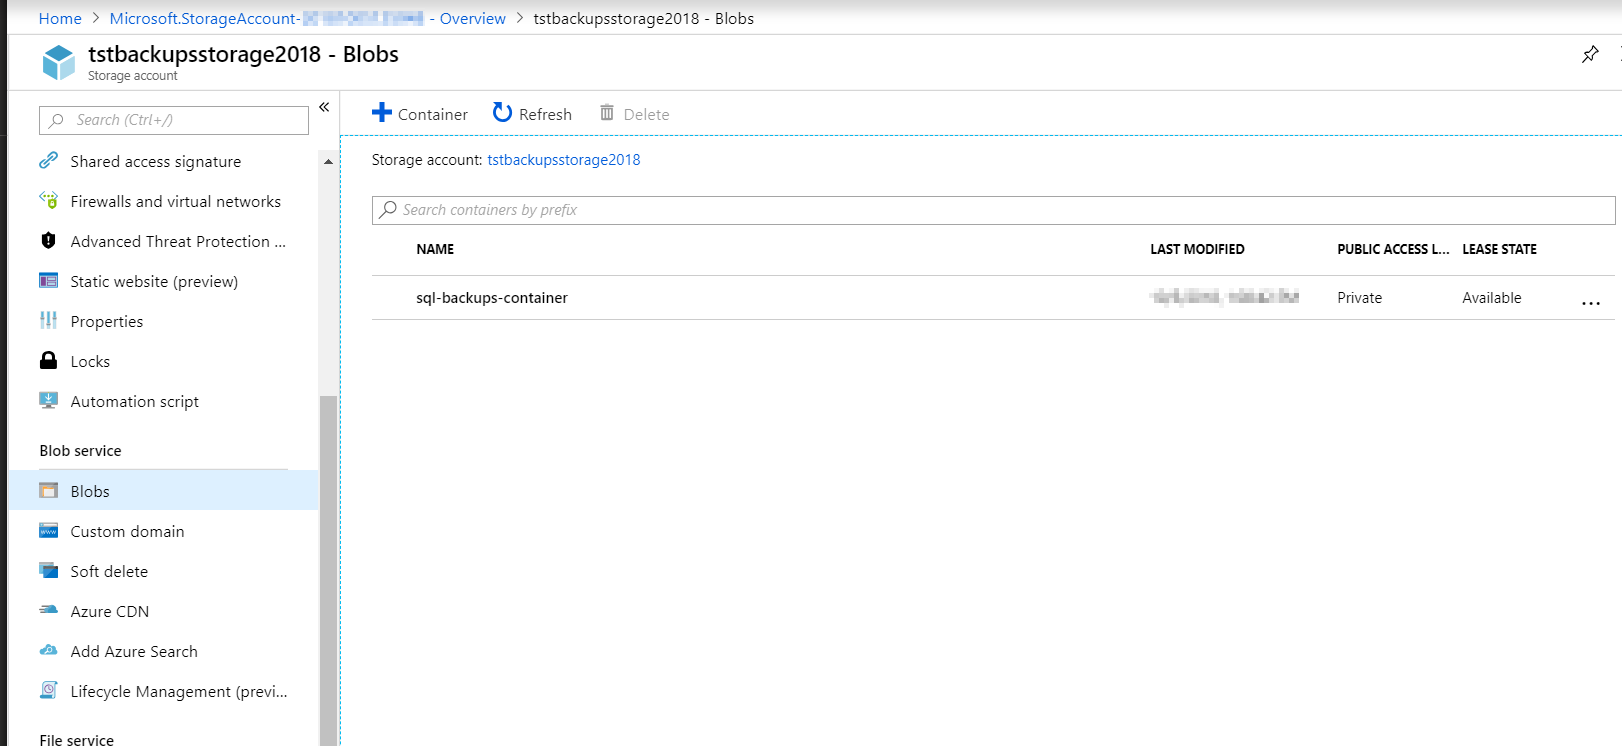Pin this blade with the pin icon
The height and width of the screenshot is (746, 1622).
pyautogui.click(x=1590, y=54)
